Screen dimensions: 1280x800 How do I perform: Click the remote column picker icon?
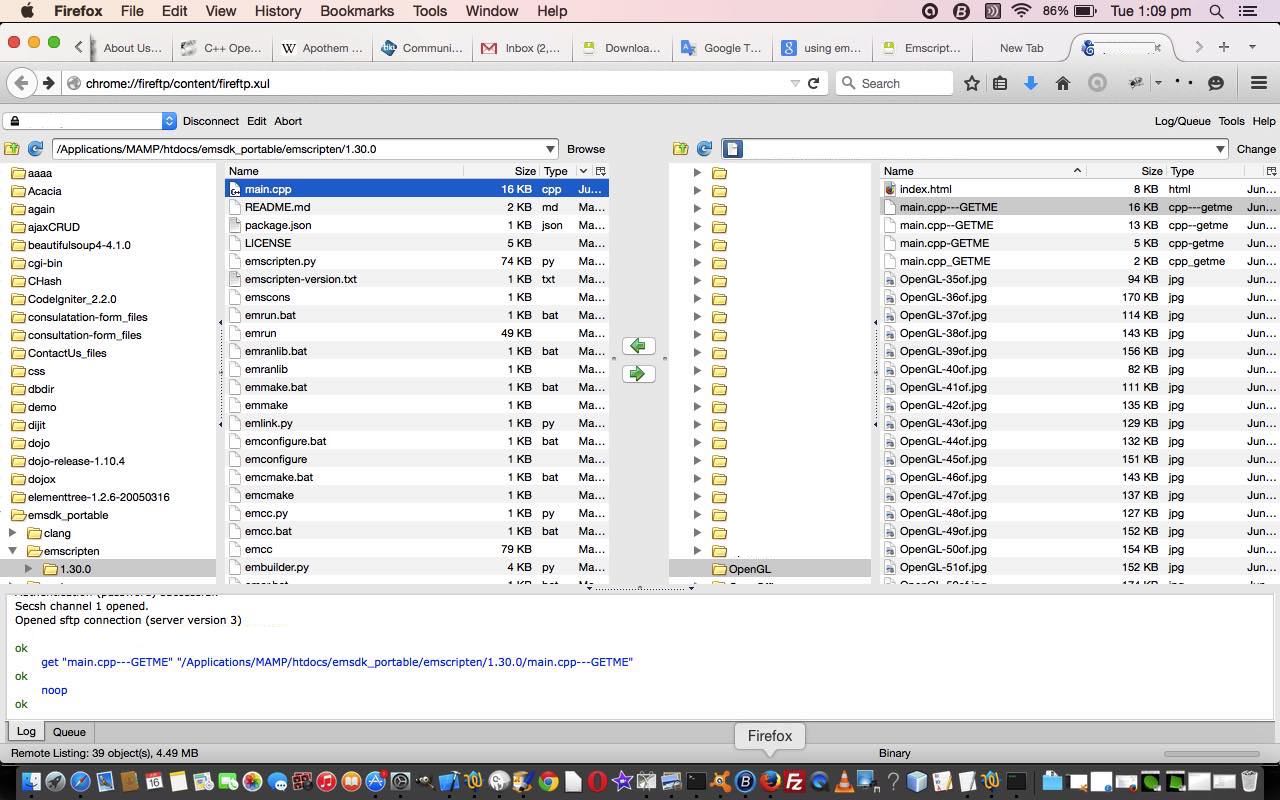coord(1271,171)
